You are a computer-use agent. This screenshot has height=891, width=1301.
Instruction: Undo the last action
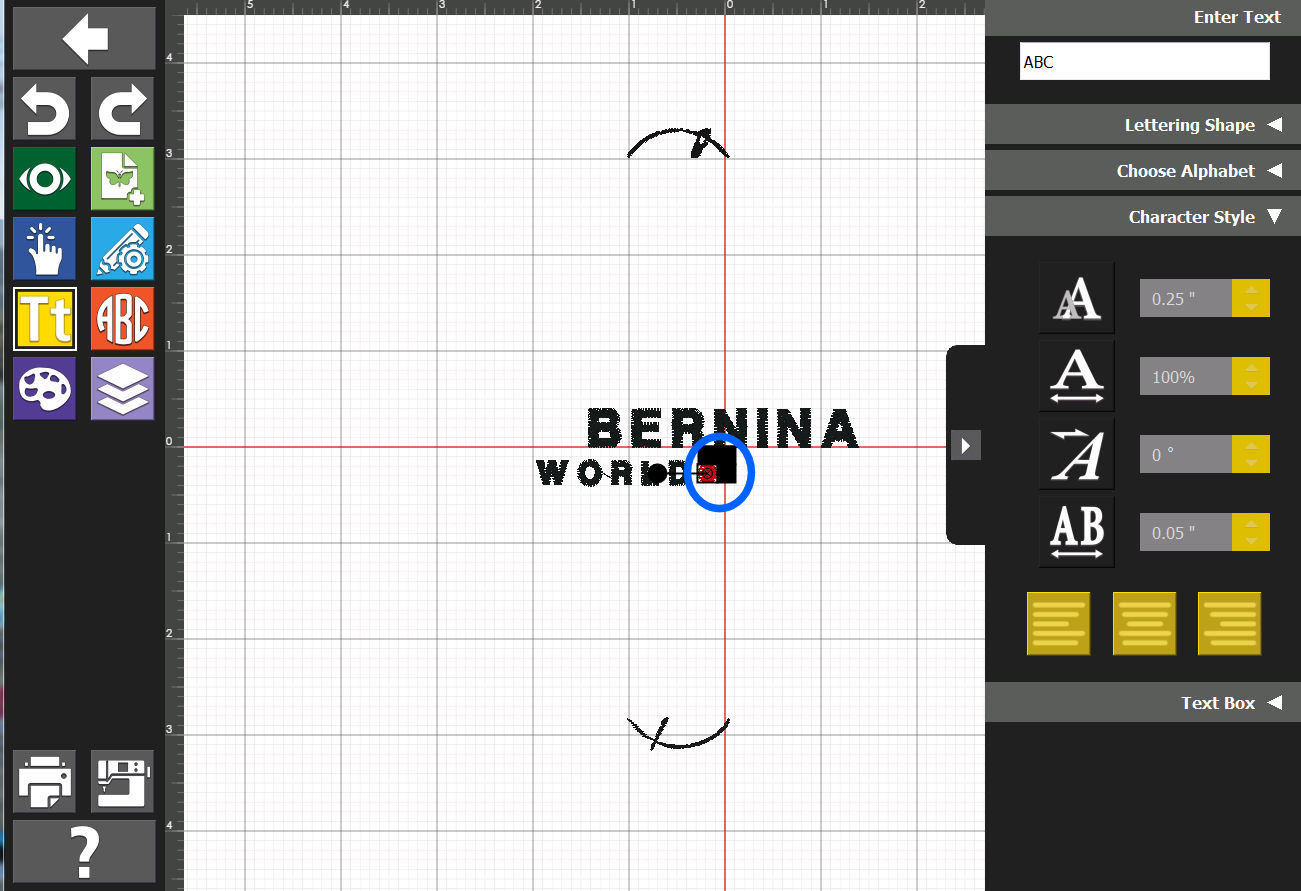(44, 109)
